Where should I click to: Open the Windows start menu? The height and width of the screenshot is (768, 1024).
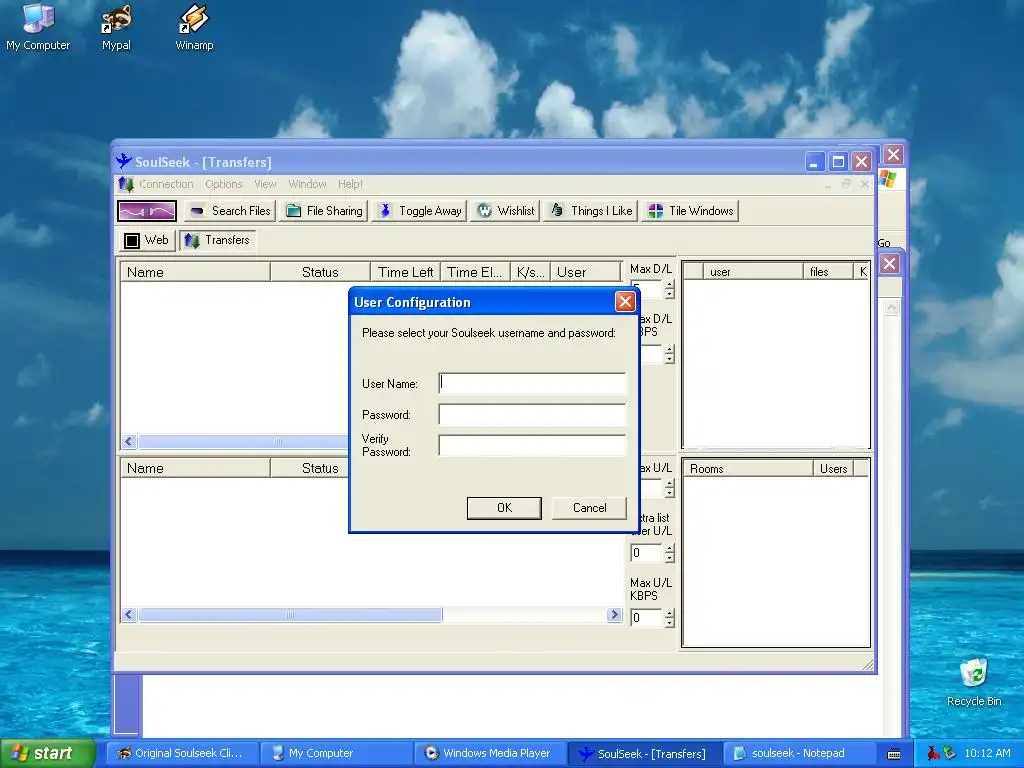coord(48,753)
